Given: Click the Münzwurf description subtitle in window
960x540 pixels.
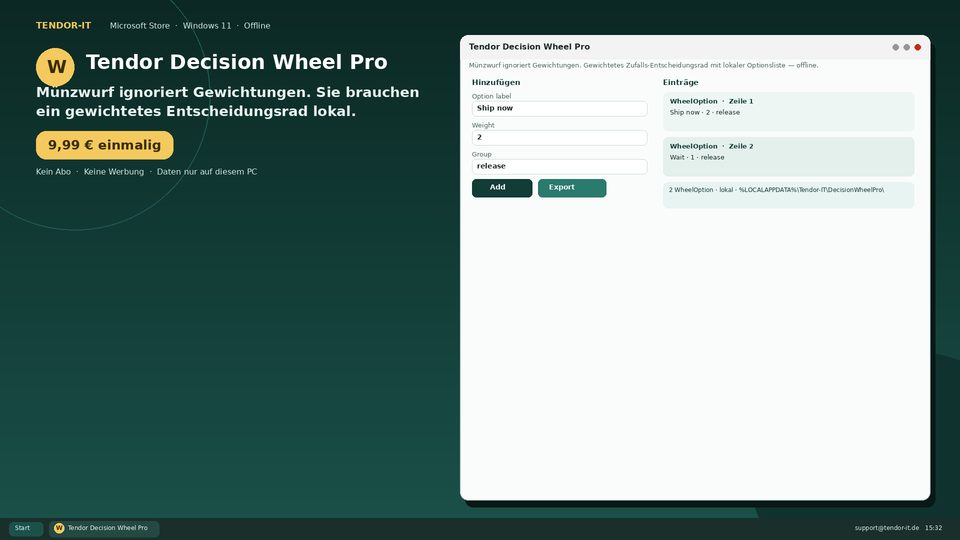Looking at the screenshot, I should pos(643,66).
